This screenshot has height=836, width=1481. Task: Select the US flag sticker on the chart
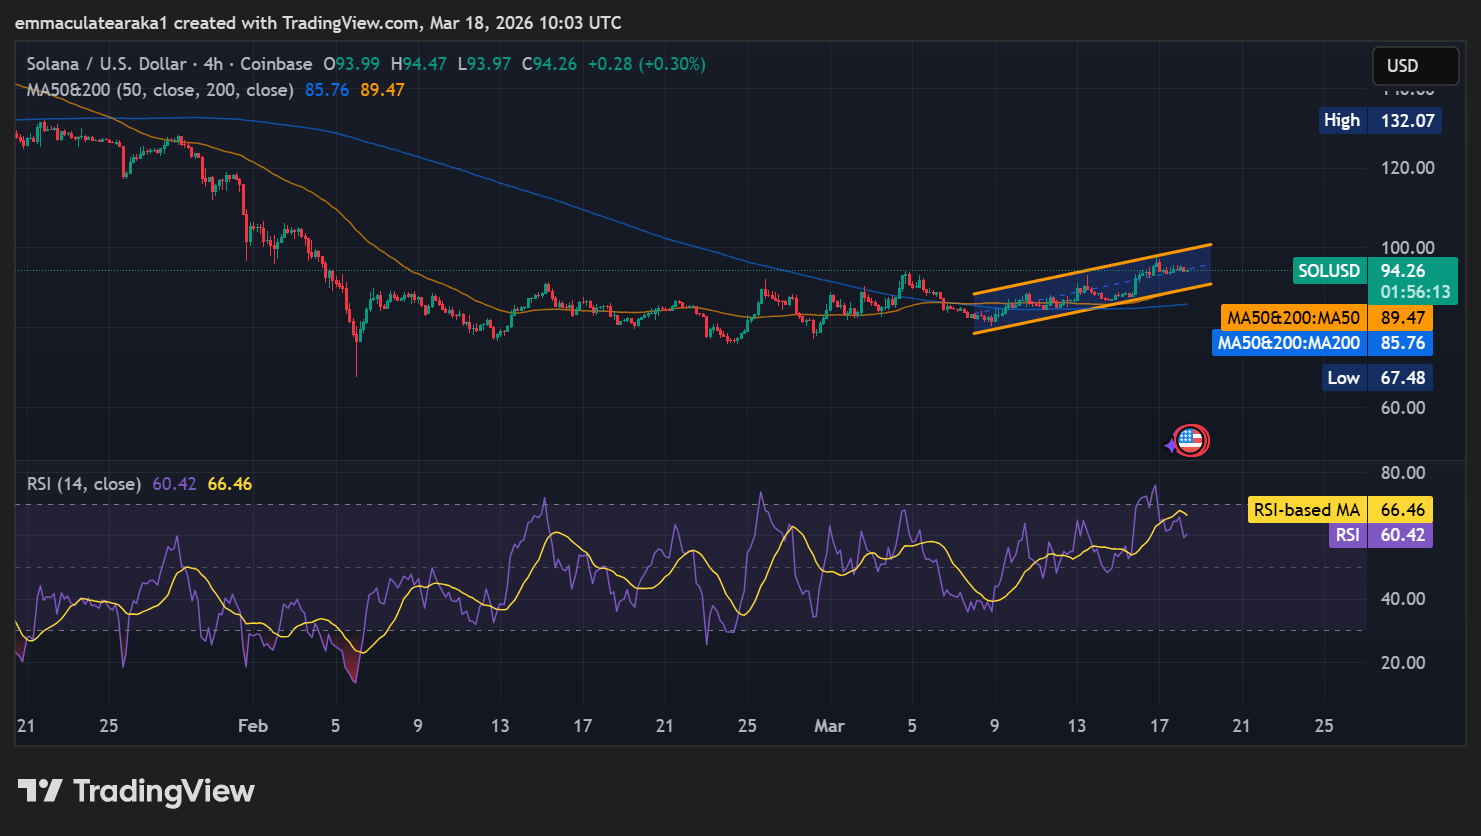(1190, 440)
